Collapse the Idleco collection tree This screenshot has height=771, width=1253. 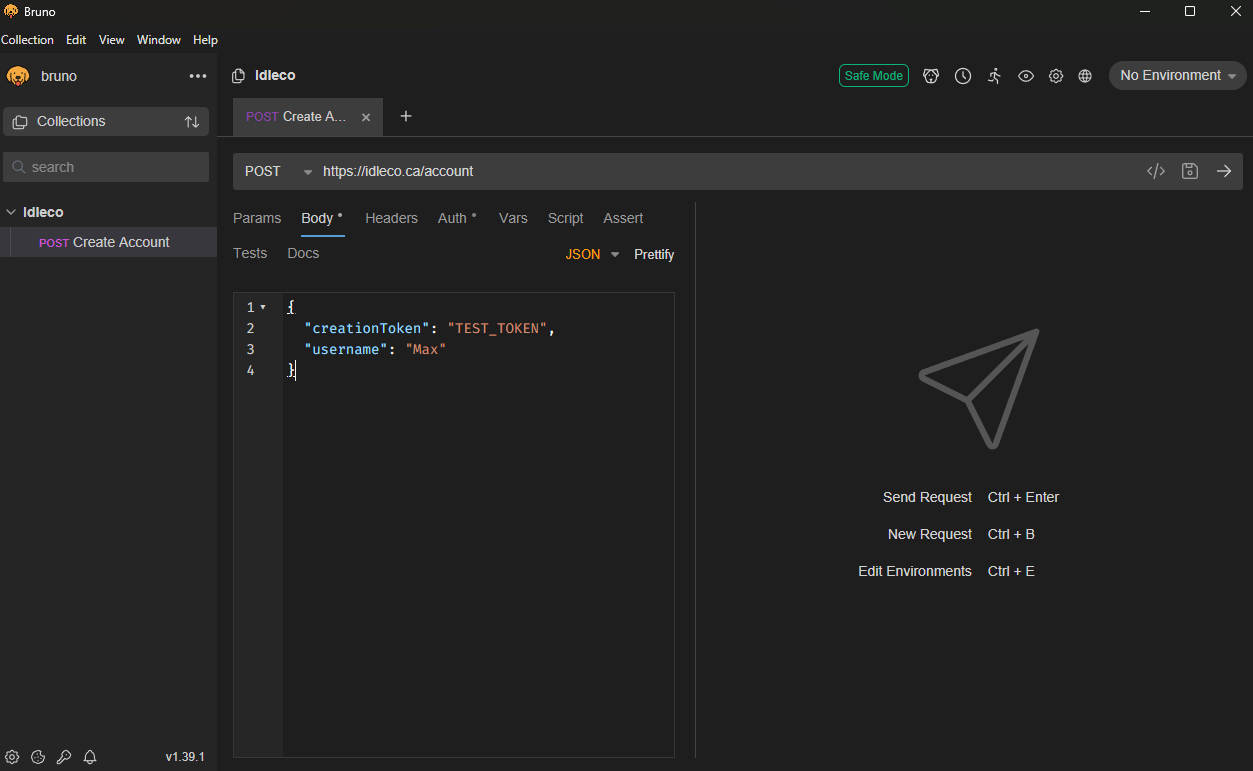(x=11, y=212)
